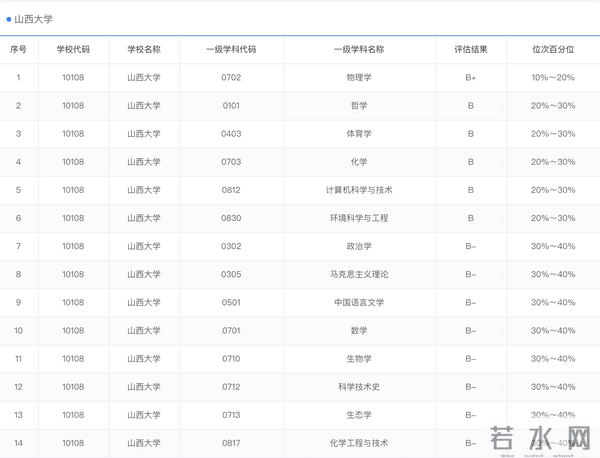Screen dimensions: 600x458
Task: Click the 位次百分位 column header
Action: (x=553, y=49)
